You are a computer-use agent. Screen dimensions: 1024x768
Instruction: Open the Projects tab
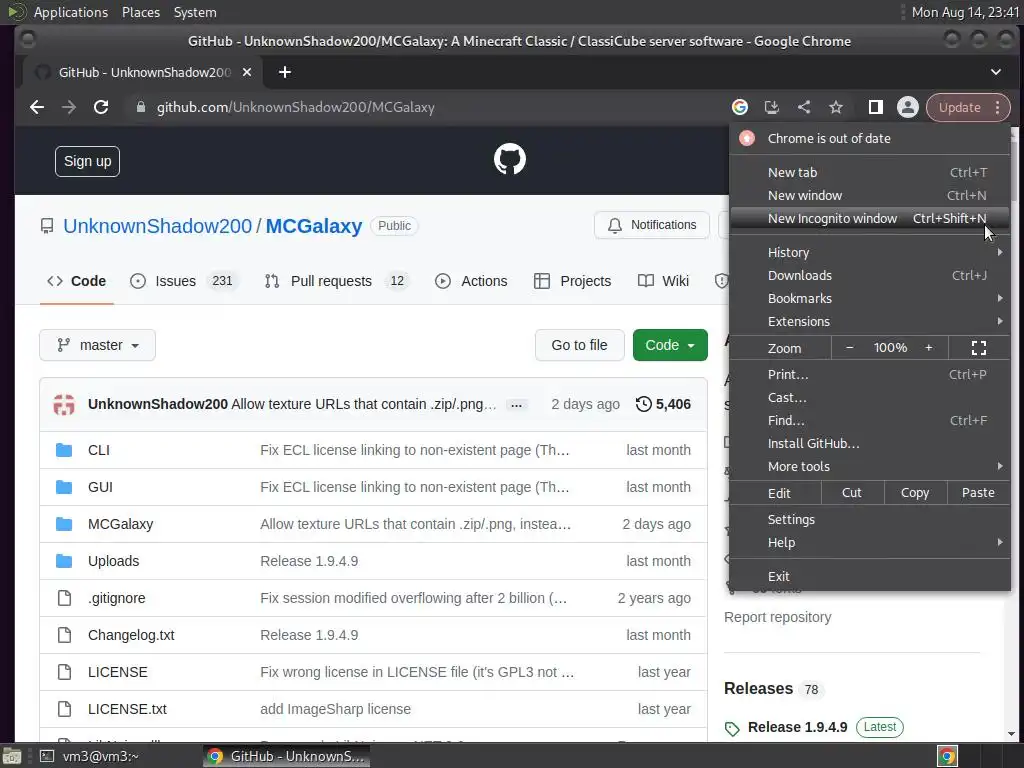pos(573,281)
